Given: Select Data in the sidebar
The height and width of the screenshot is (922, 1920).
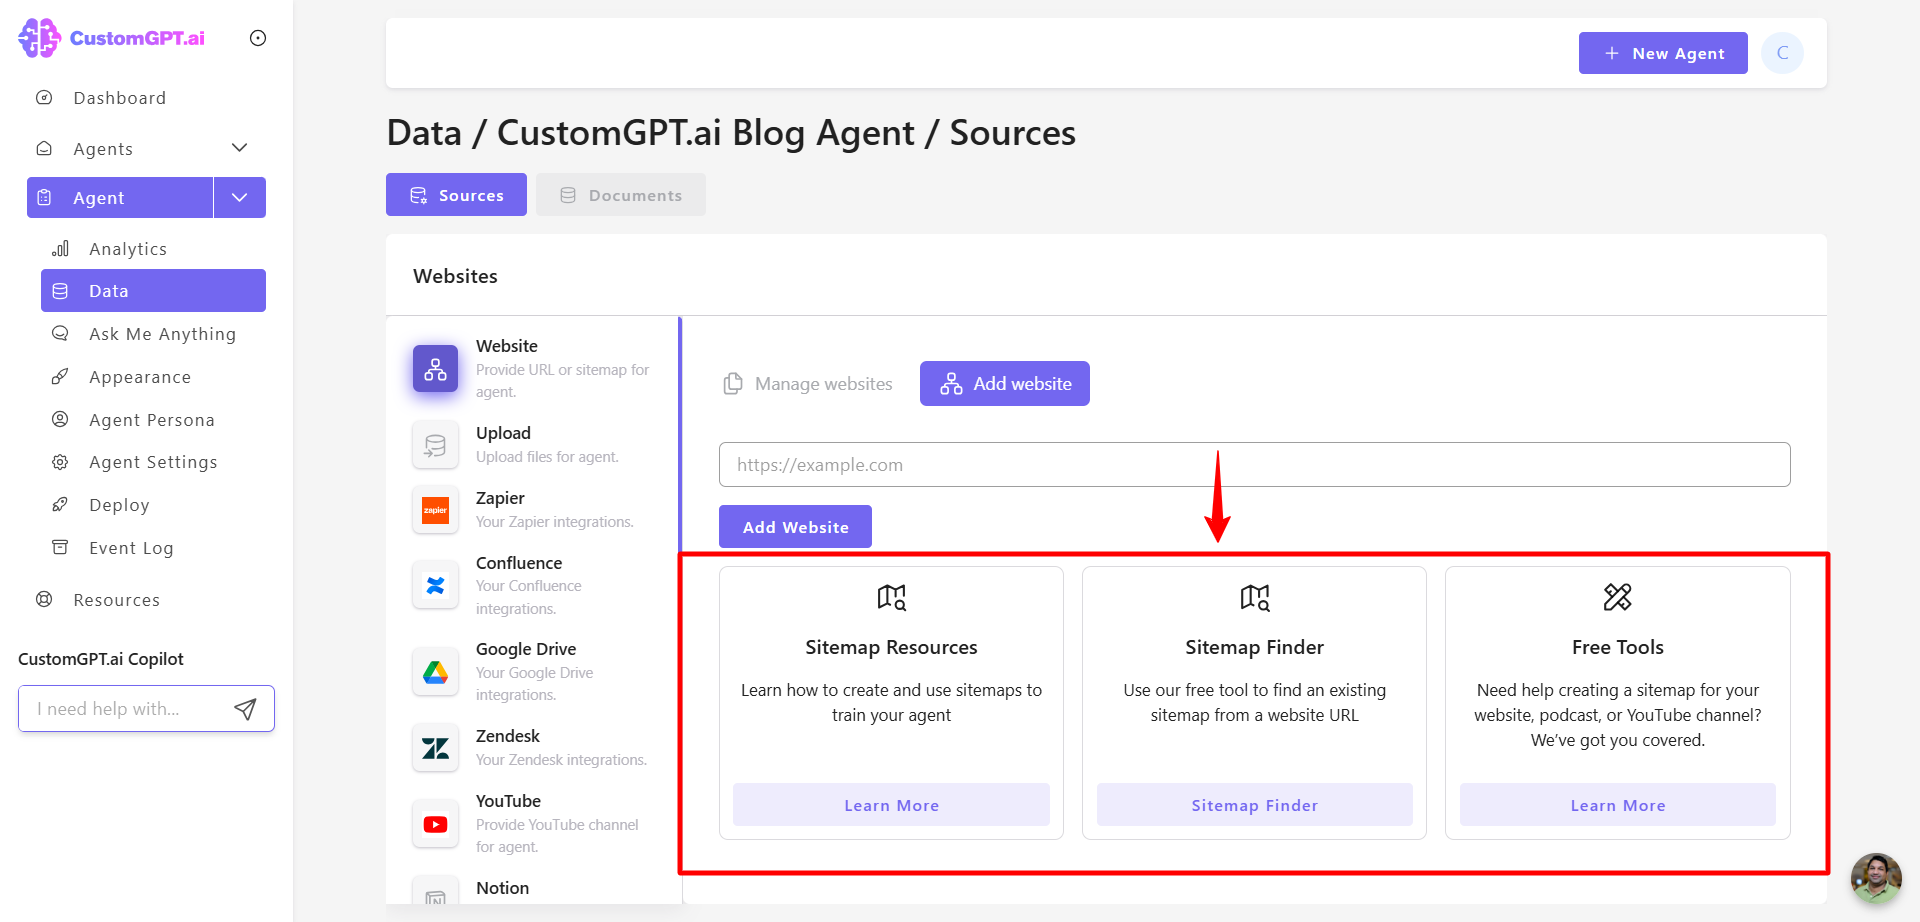Looking at the screenshot, I should tap(153, 291).
